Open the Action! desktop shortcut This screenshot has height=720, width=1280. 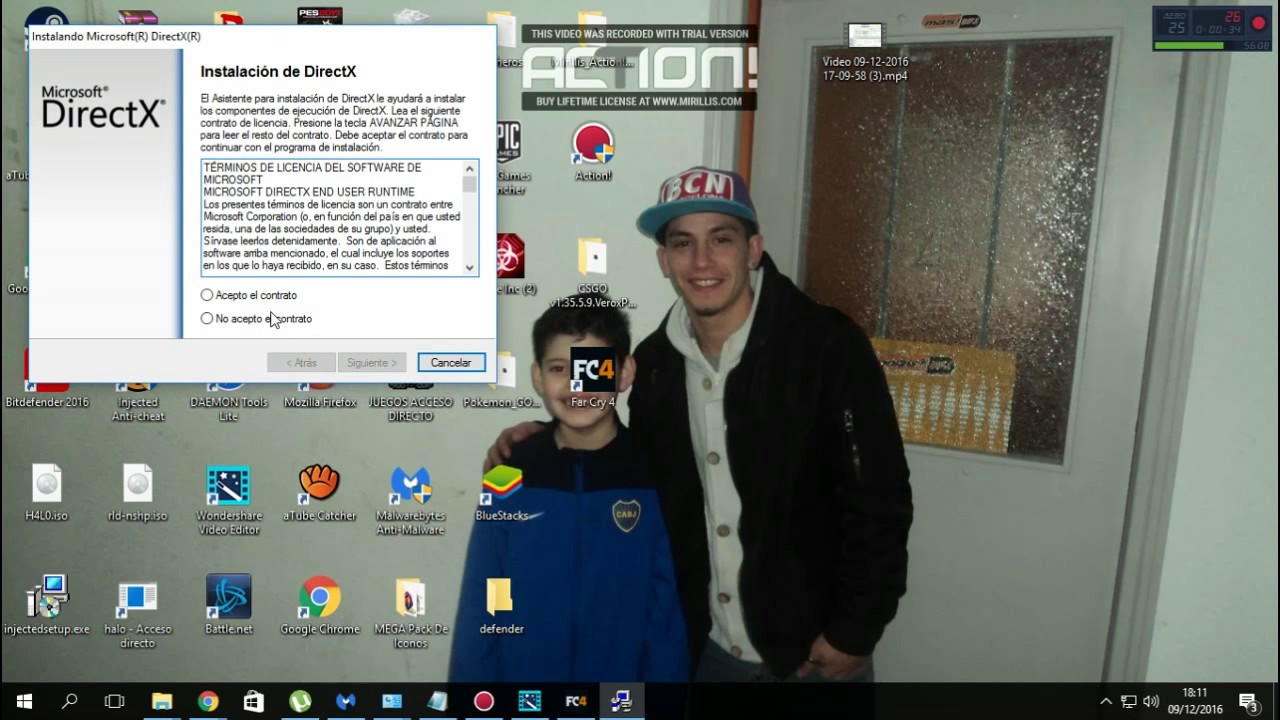point(593,152)
